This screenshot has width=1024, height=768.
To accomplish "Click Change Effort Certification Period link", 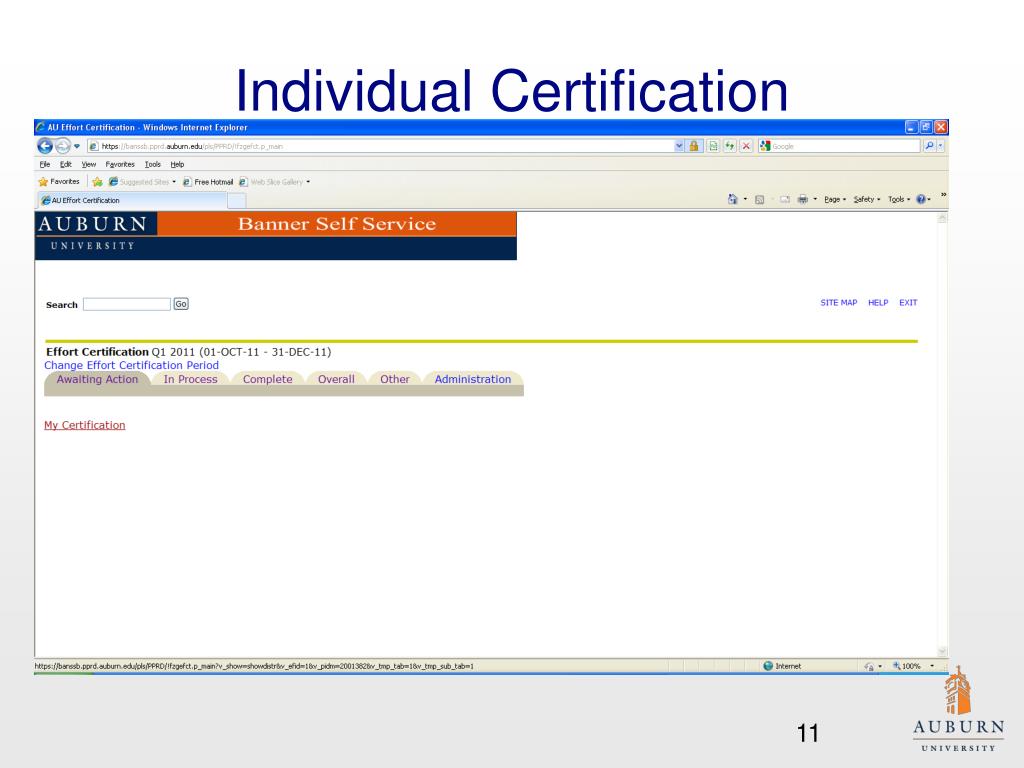I will coord(131,365).
